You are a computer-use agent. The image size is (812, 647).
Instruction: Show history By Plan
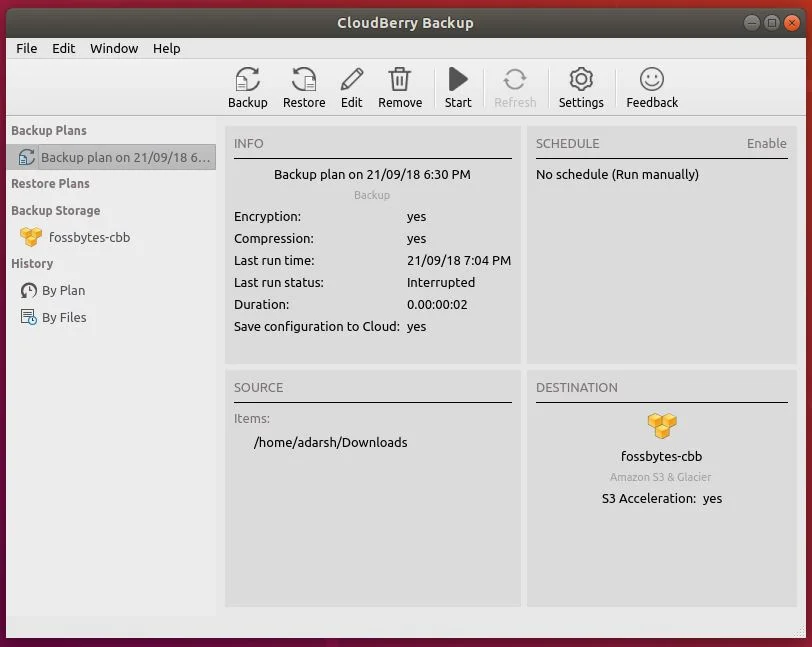[x=63, y=290]
